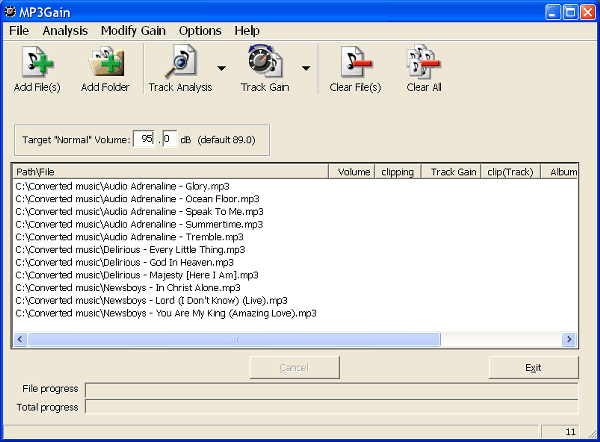Run Track Analysis from the toolbar
The width and height of the screenshot is (600, 442).
pyautogui.click(x=180, y=69)
